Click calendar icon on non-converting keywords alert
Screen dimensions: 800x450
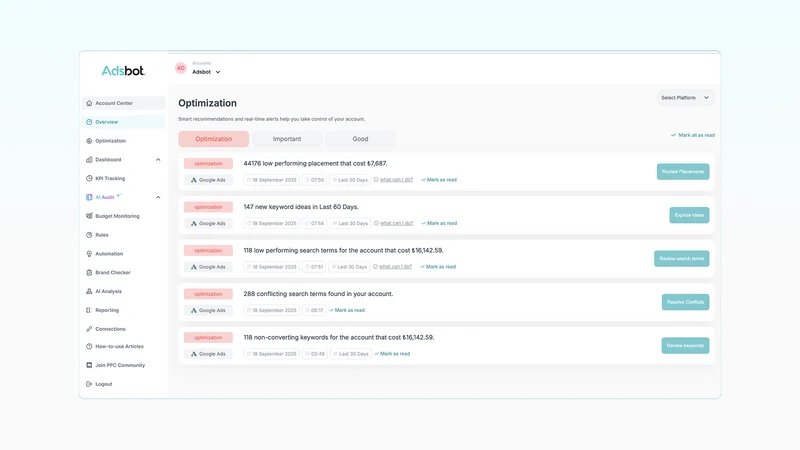(249, 354)
